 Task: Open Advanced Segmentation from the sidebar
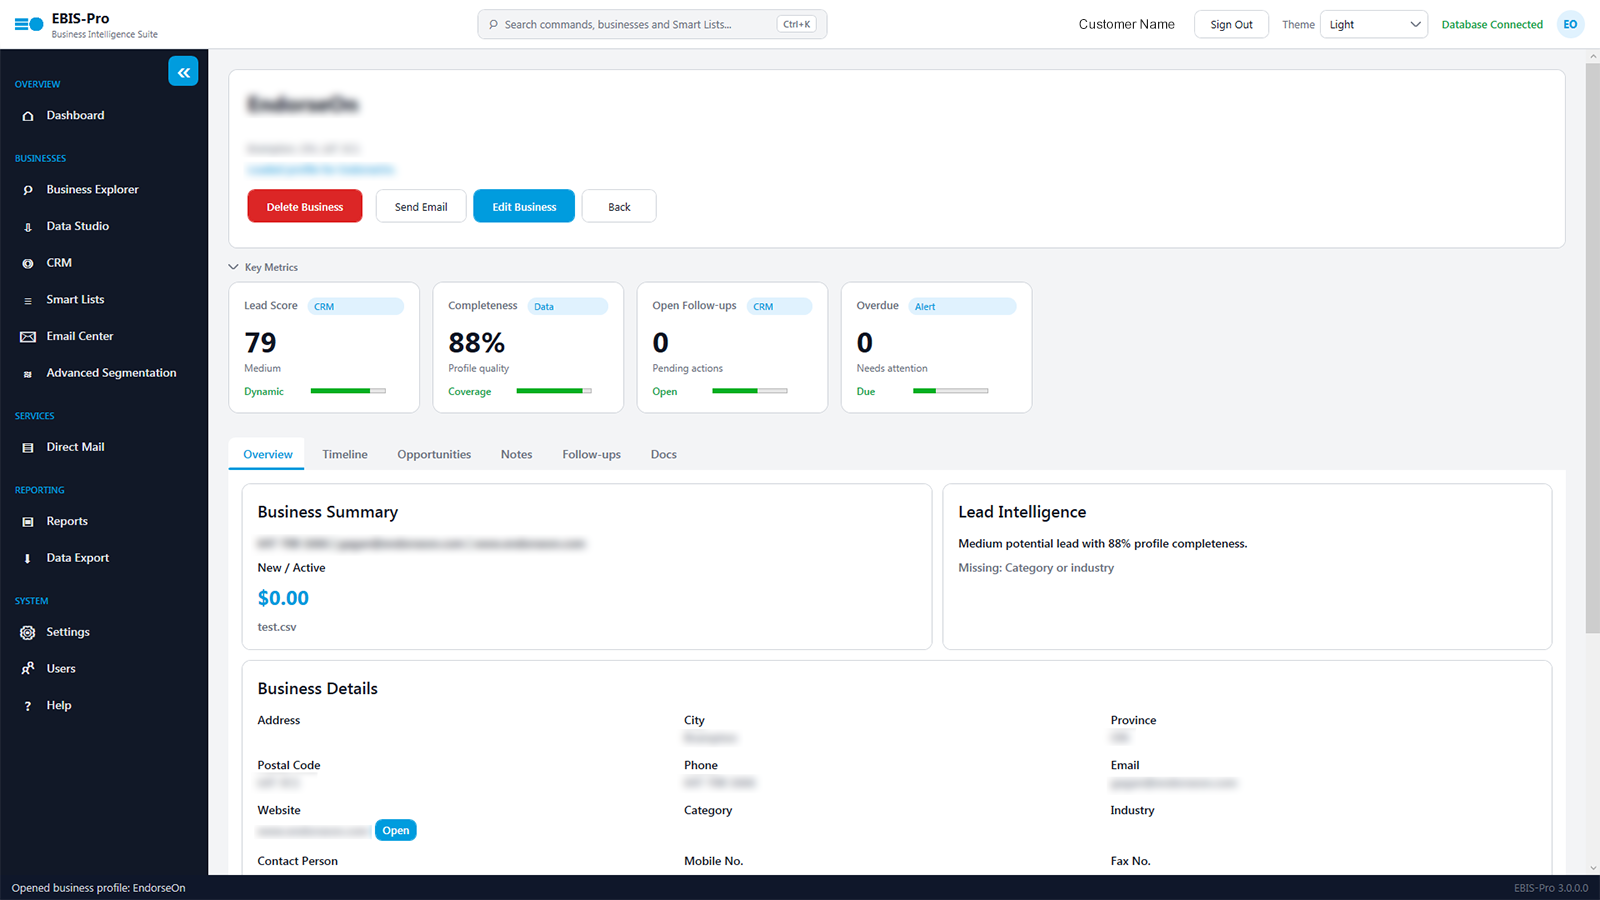pyautogui.click(x=111, y=373)
